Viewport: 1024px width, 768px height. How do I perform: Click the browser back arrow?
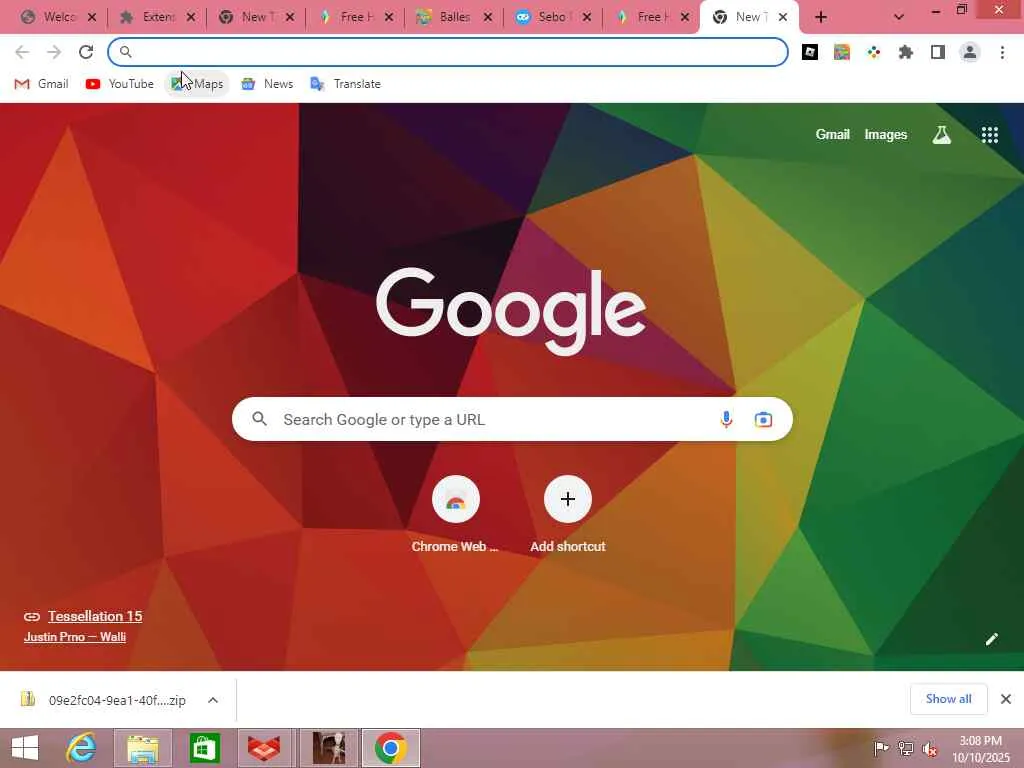click(x=22, y=52)
